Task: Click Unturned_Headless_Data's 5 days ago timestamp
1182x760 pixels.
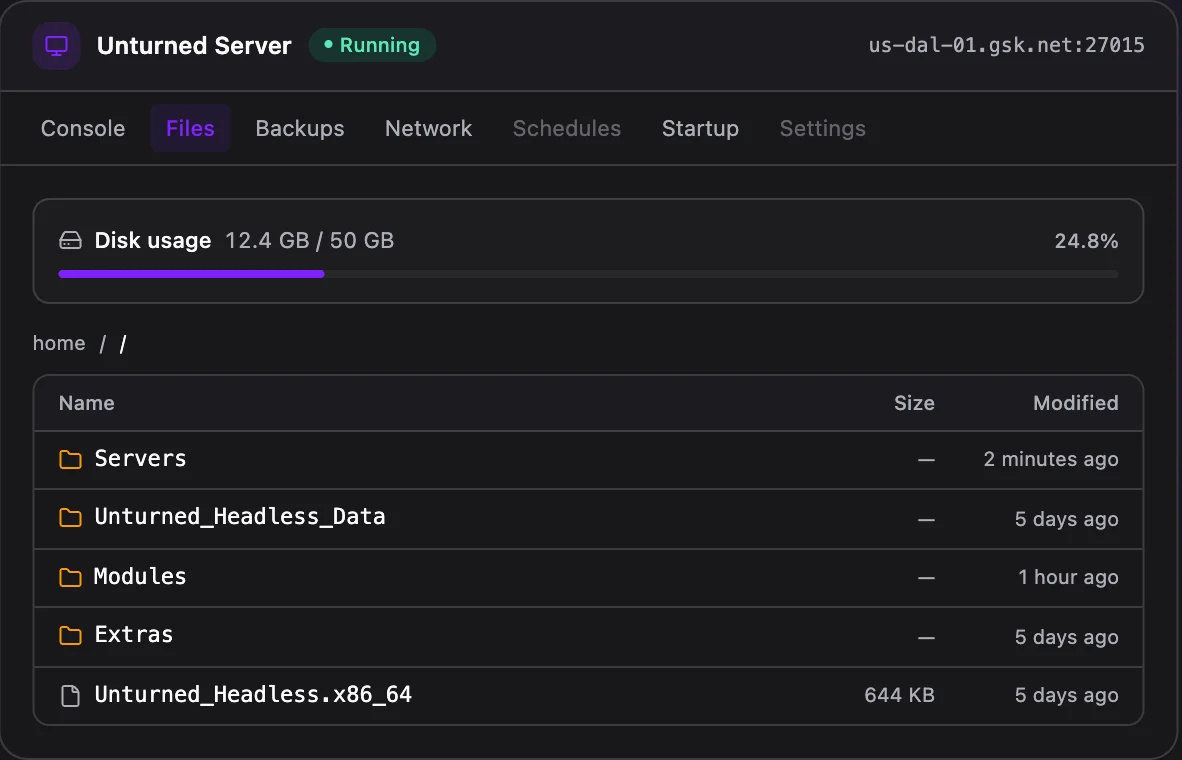Action: (x=1067, y=519)
